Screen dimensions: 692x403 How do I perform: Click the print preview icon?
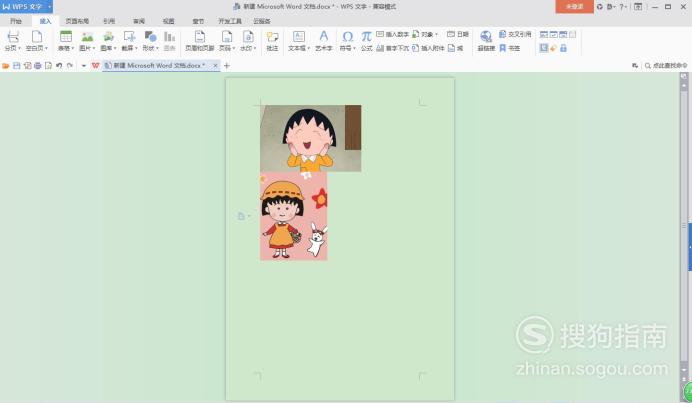point(49,66)
